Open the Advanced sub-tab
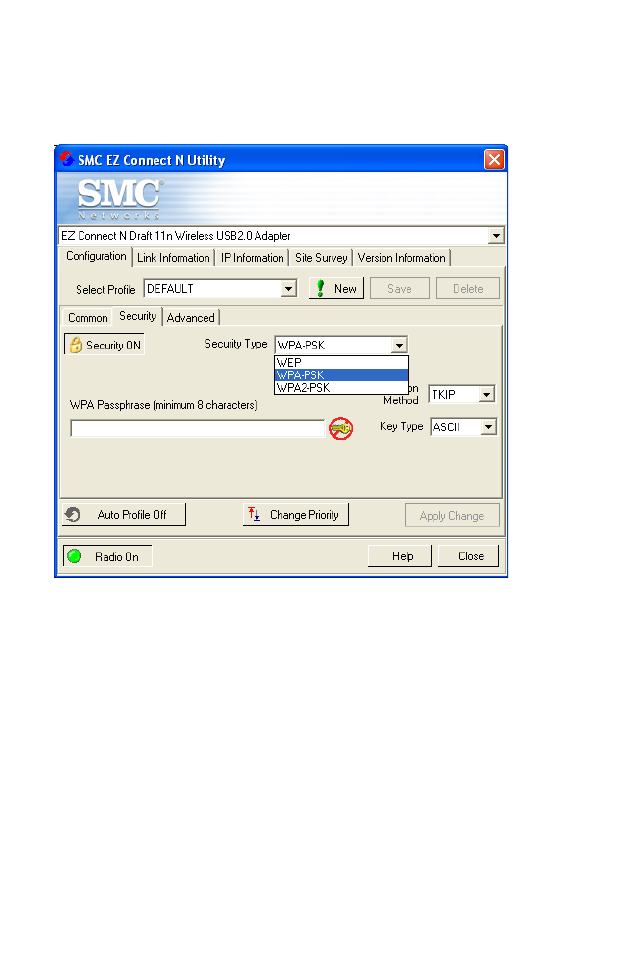Image resolution: width=630 pixels, height=972 pixels. (x=190, y=317)
